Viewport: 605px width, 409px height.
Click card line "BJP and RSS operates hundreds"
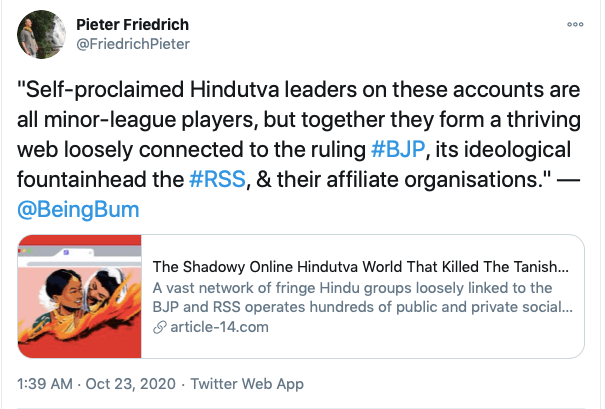[x=360, y=308]
